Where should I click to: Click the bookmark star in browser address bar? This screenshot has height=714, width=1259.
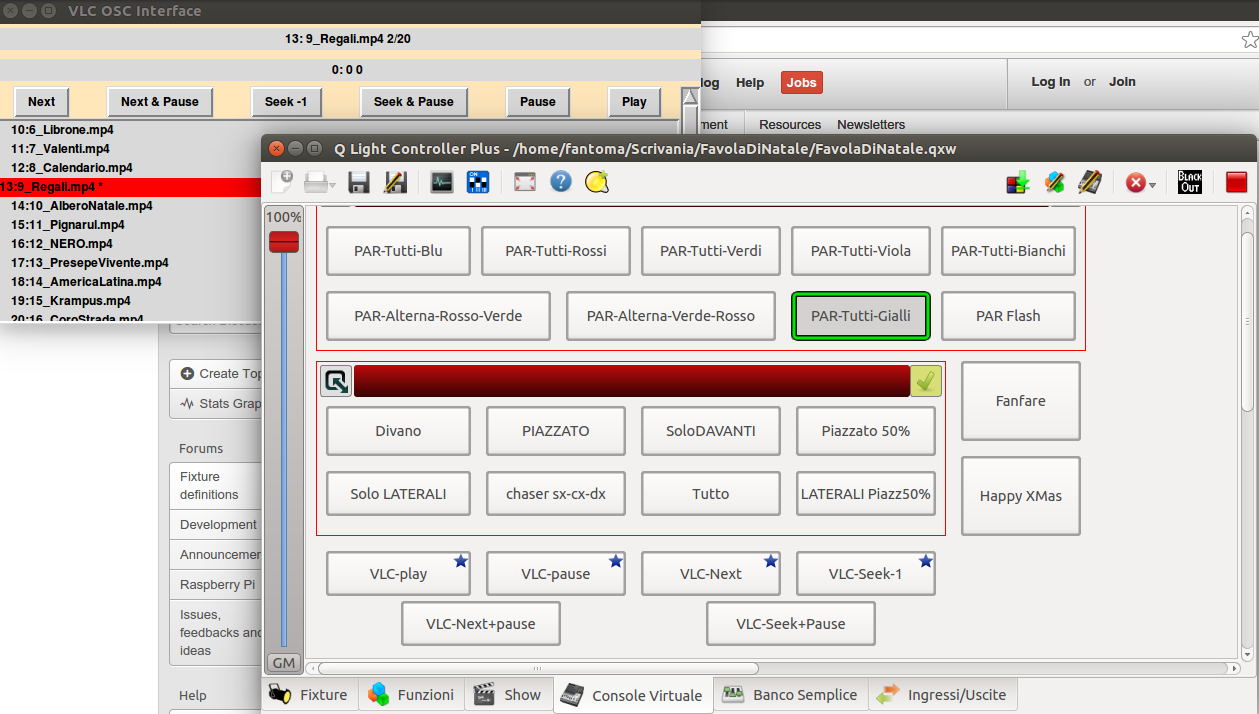[x=1249, y=40]
